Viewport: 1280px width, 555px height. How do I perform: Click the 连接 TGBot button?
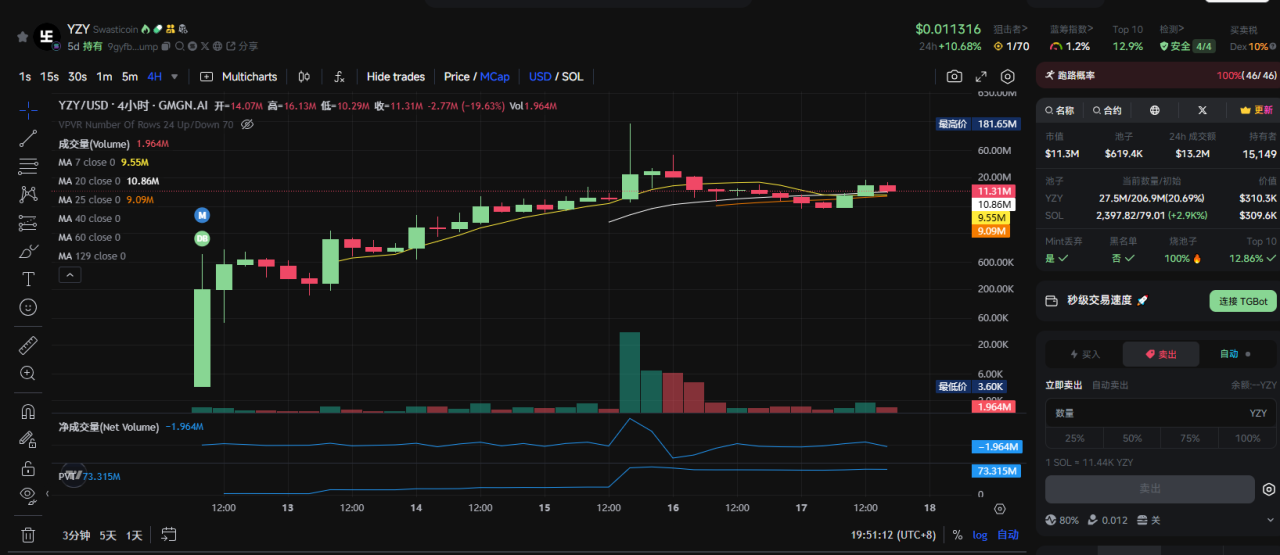click(1243, 301)
